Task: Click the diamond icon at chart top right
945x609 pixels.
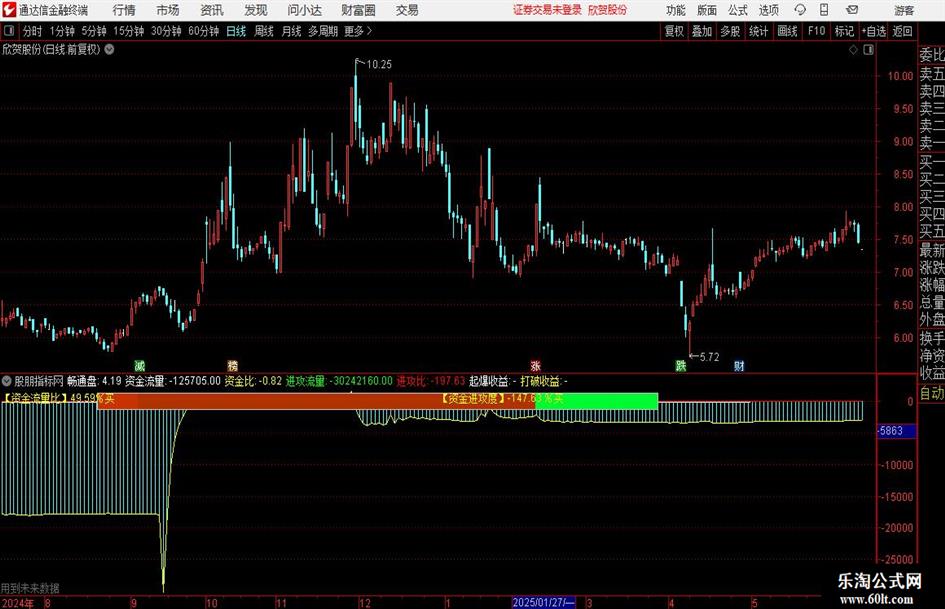Action: [853, 49]
